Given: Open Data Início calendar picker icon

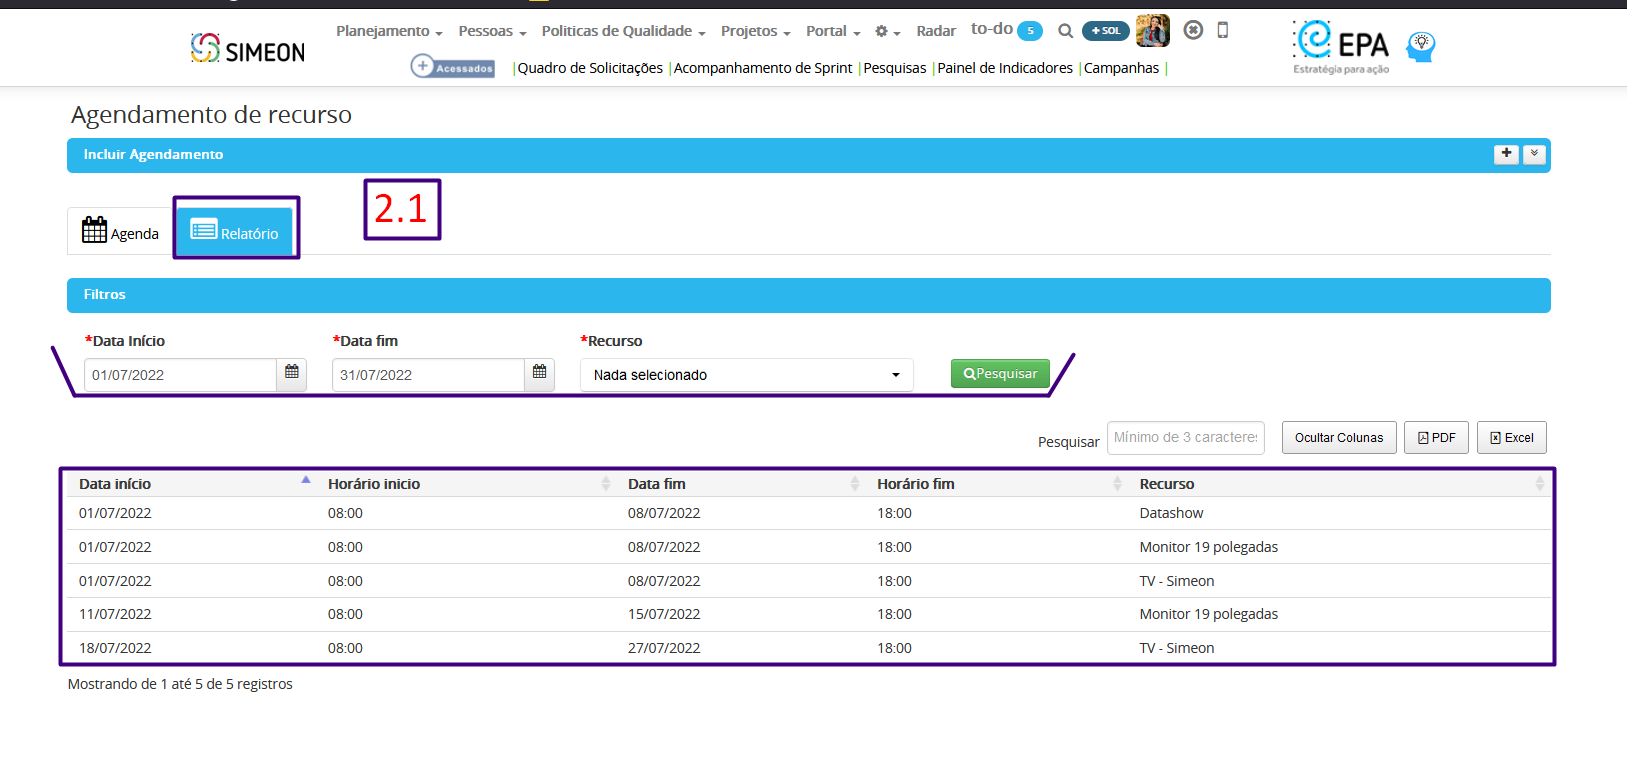Looking at the screenshot, I should (x=292, y=374).
